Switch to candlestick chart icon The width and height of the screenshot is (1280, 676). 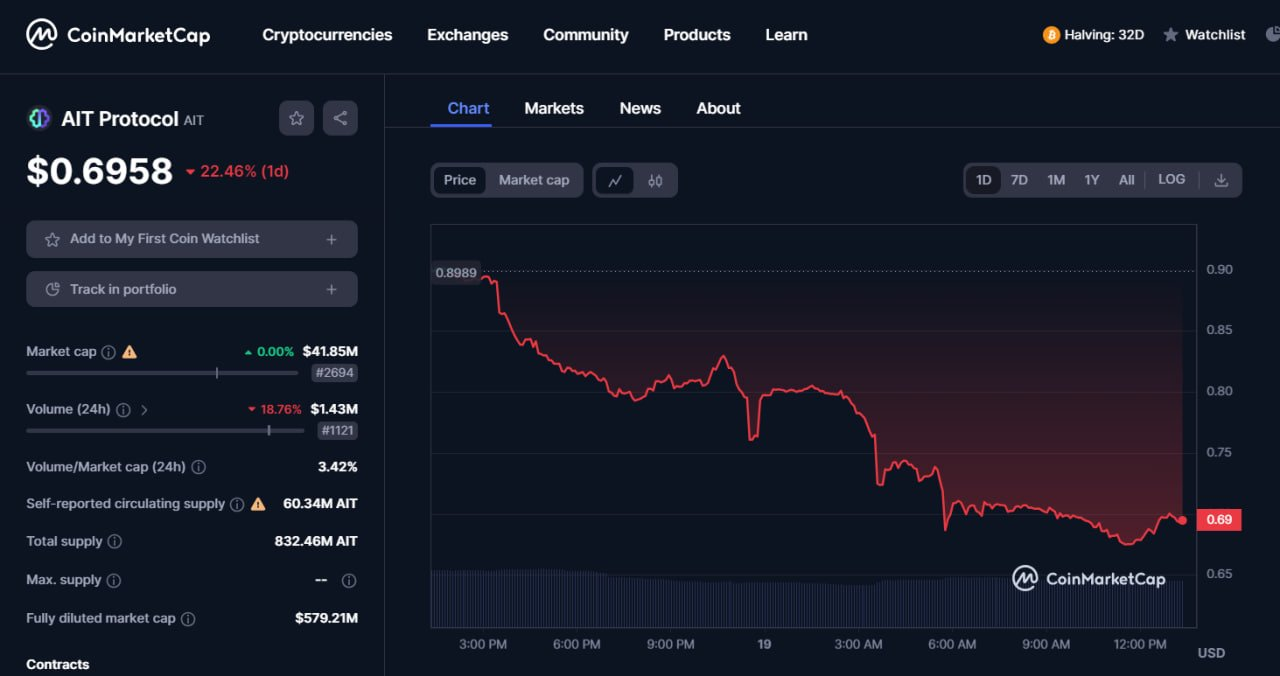pyautogui.click(x=655, y=180)
